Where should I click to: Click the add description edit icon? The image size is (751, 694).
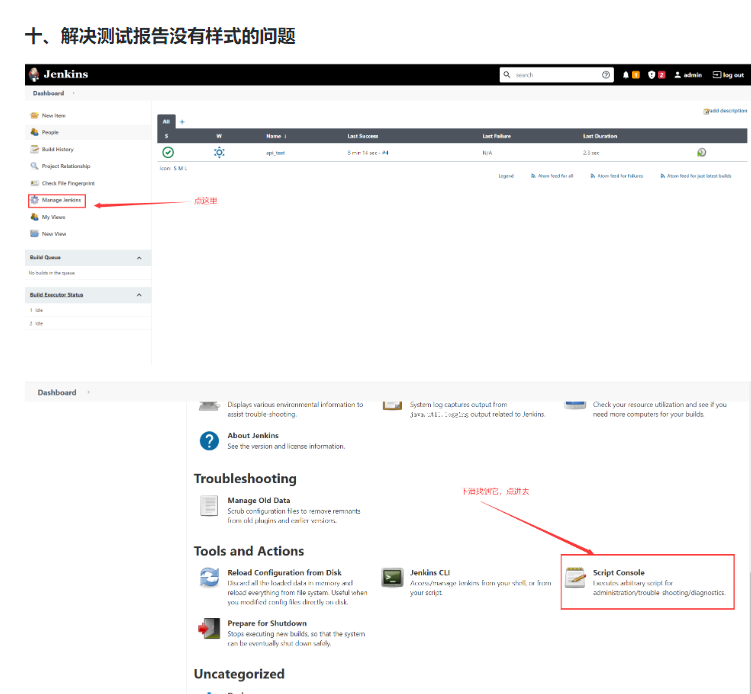click(x=706, y=112)
